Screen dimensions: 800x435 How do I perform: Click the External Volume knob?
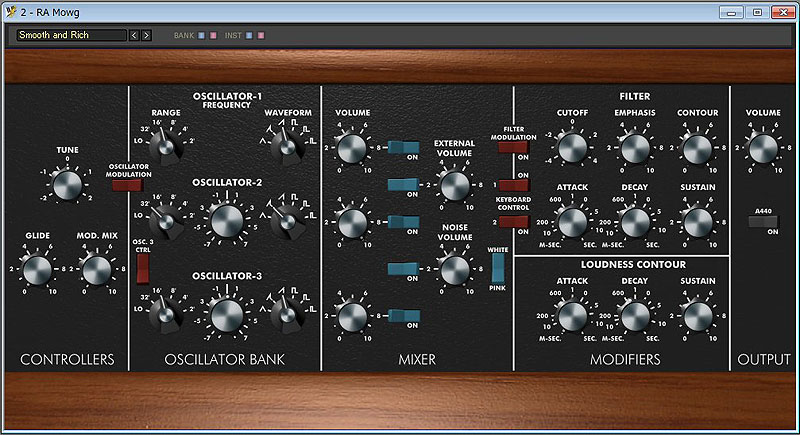455,186
